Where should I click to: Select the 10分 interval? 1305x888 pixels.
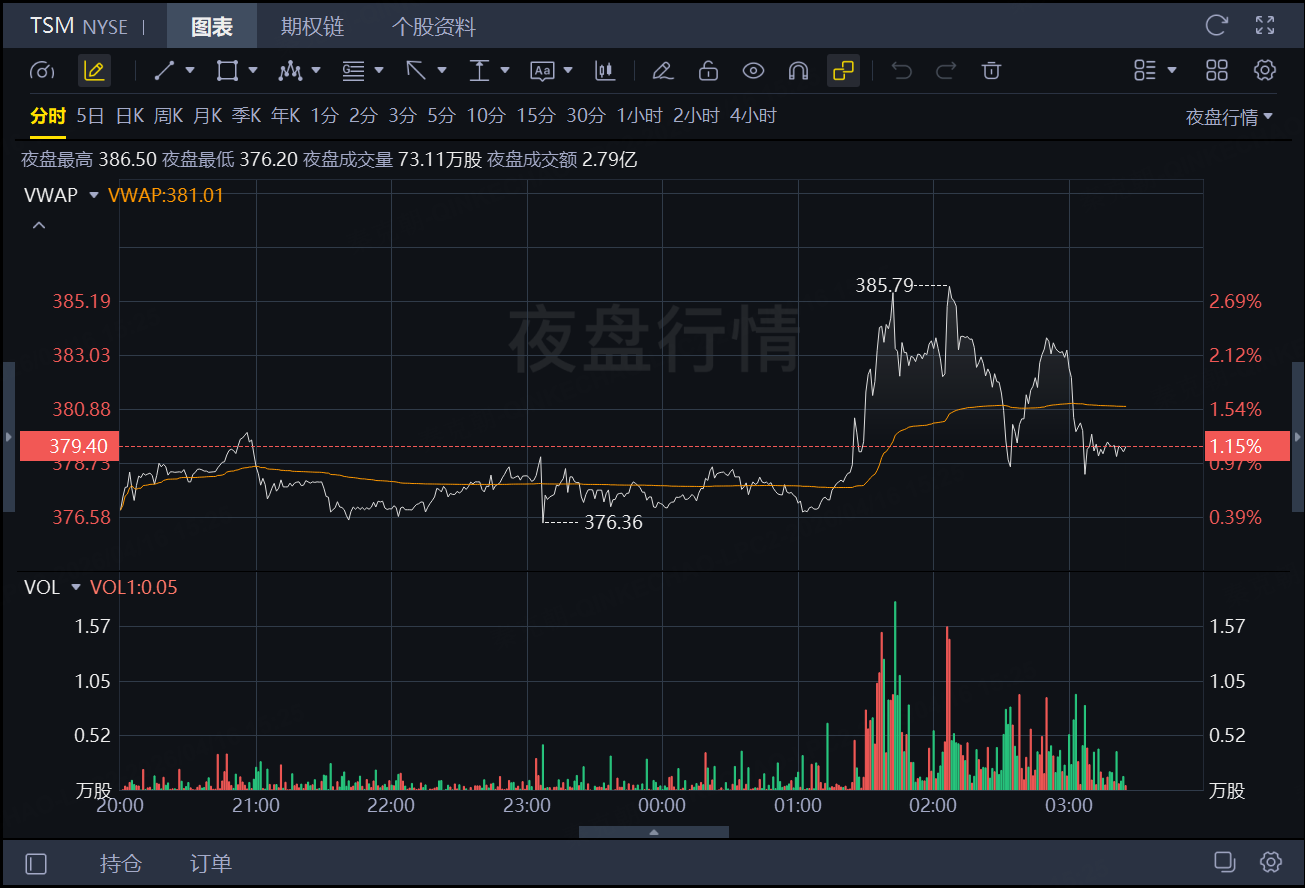point(486,116)
